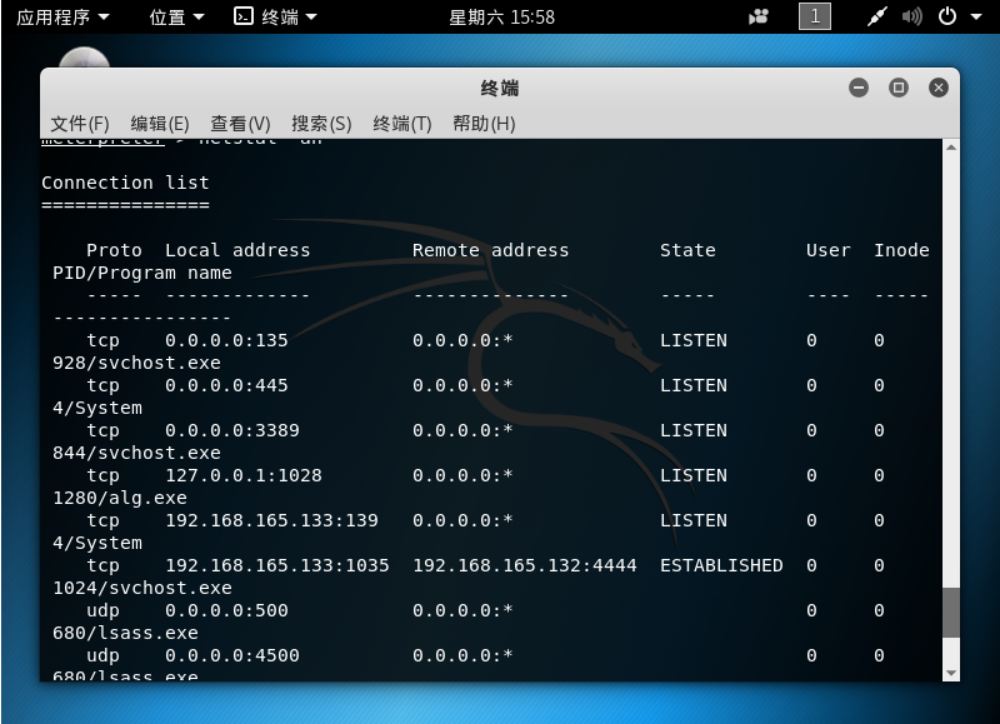Click the 'Inode' column header
1000x724 pixels.
tap(901, 250)
